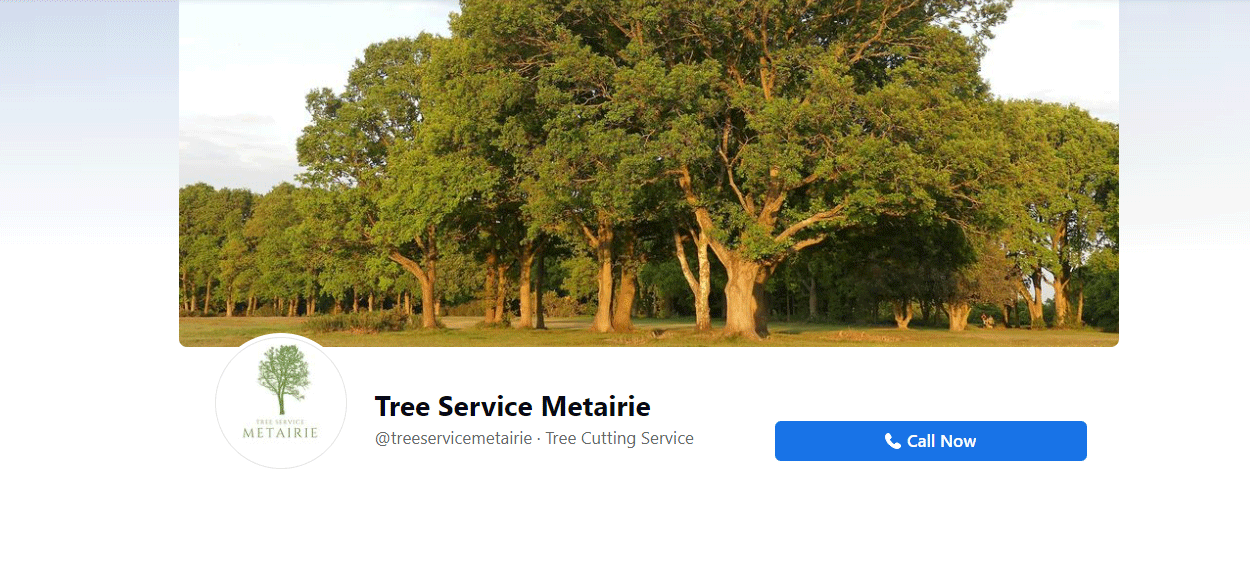Screen dimensions: 1250x570
Task: Tap the phone handset icon in Call Now
Action: pos(893,441)
